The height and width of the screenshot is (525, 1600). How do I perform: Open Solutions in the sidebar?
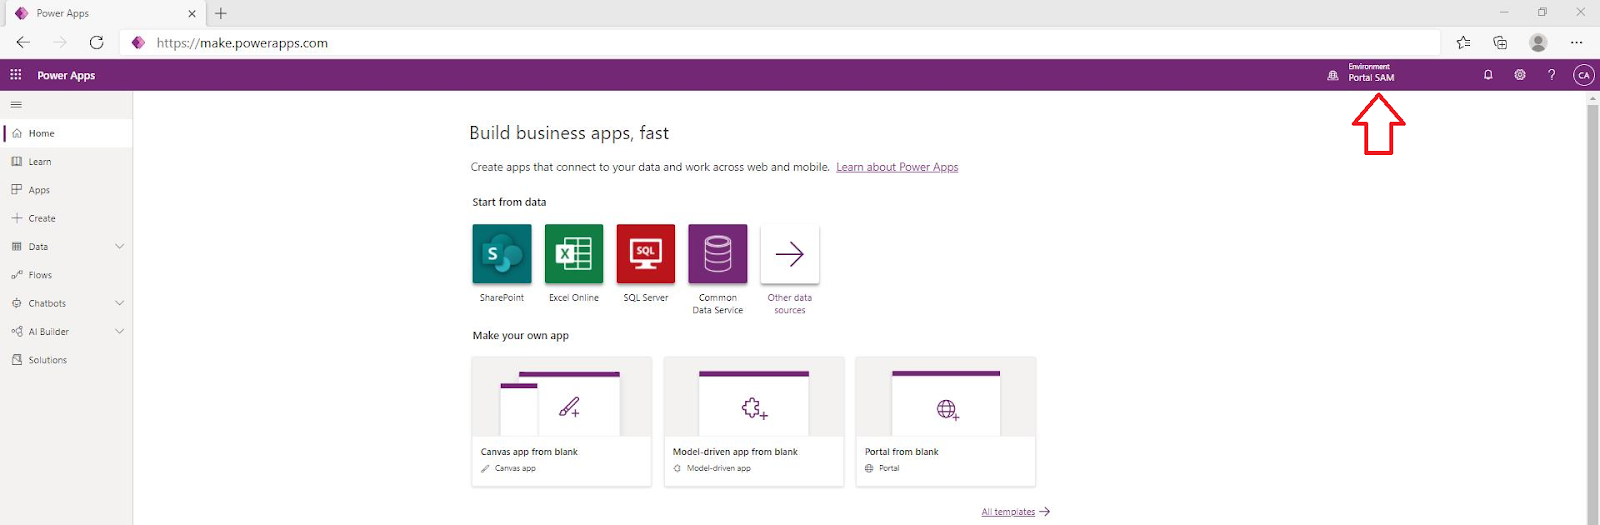[66, 360]
